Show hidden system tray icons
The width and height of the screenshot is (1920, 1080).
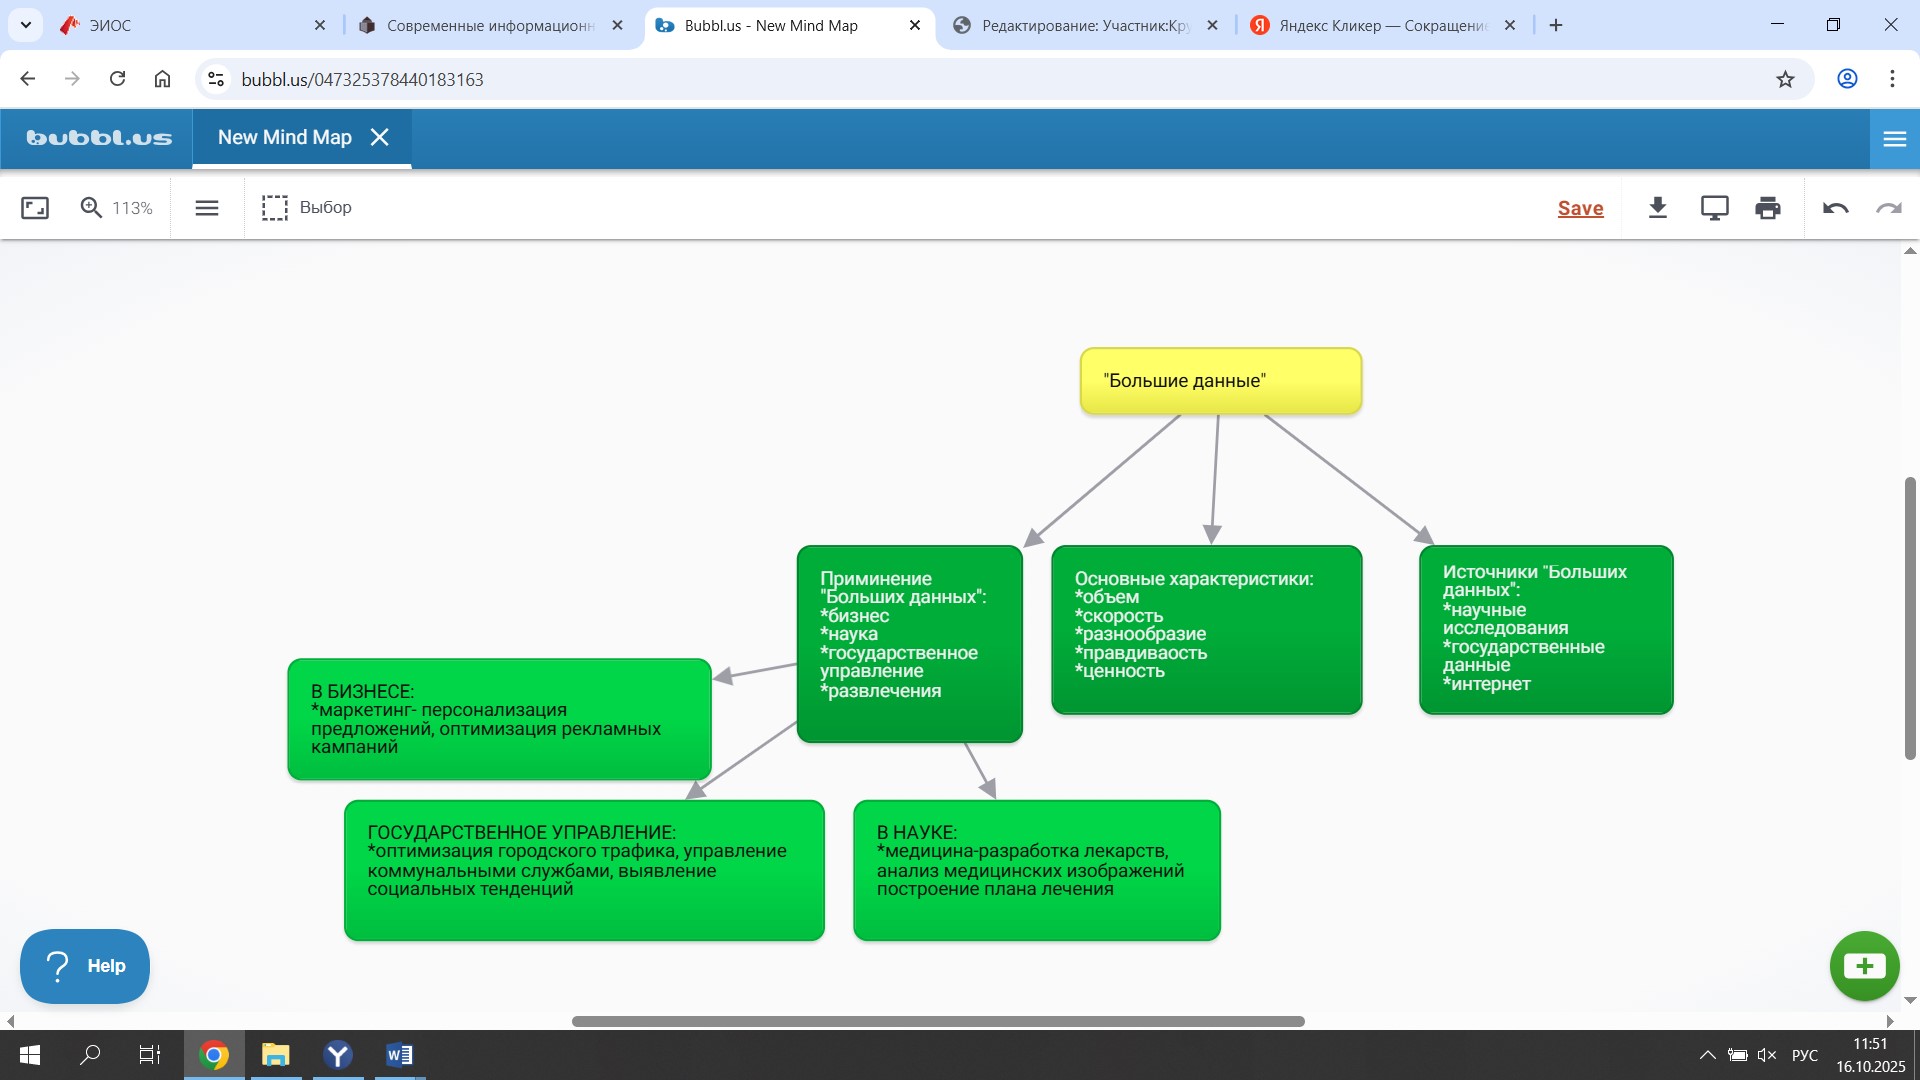pos(1707,1055)
